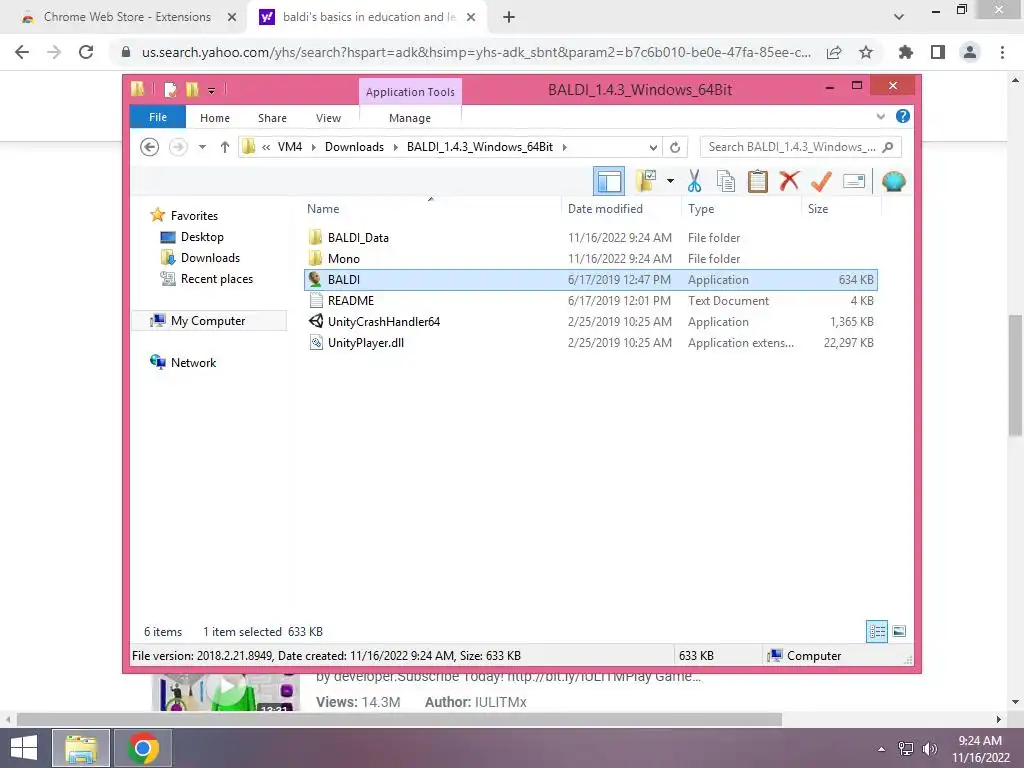Click the Classic Shell settings icon
The image size is (1024, 768).
pos(893,181)
